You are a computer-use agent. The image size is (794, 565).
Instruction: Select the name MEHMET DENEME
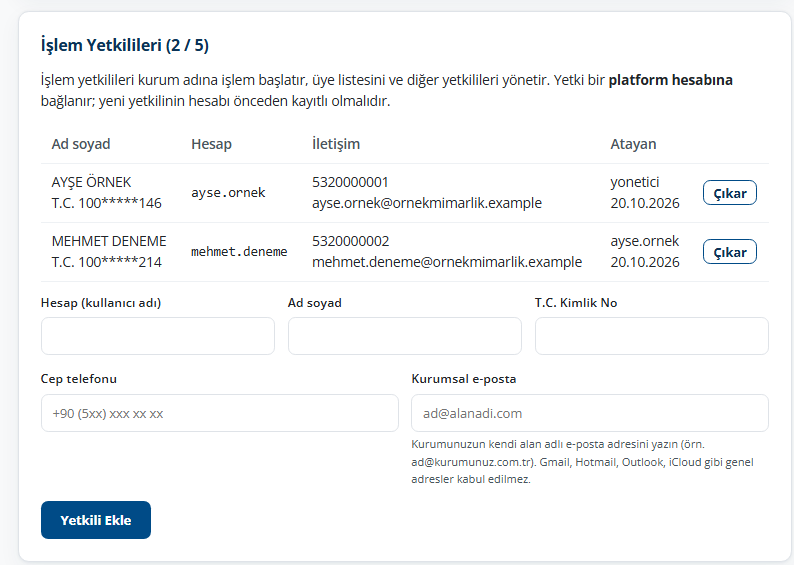(x=109, y=241)
